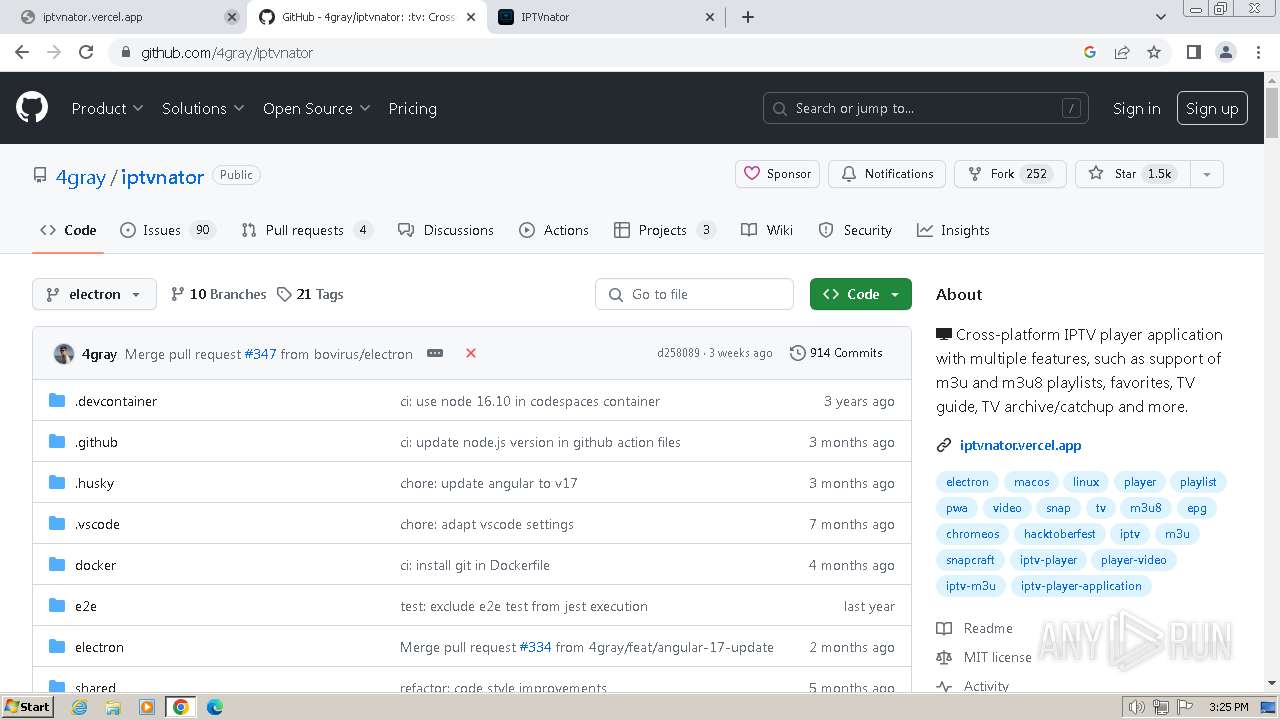Click the docker folder icon
Image resolution: width=1280 pixels, height=720 pixels.
pyautogui.click(x=57, y=565)
